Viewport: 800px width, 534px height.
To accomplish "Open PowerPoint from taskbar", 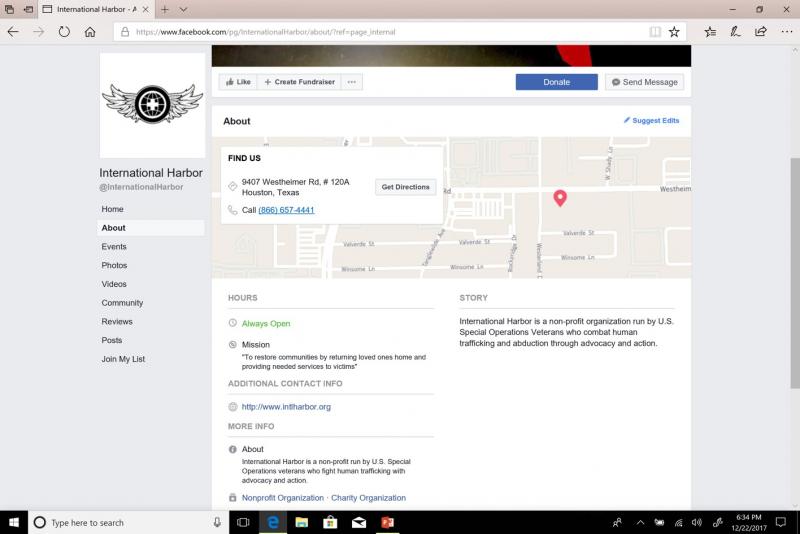I will point(387,522).
